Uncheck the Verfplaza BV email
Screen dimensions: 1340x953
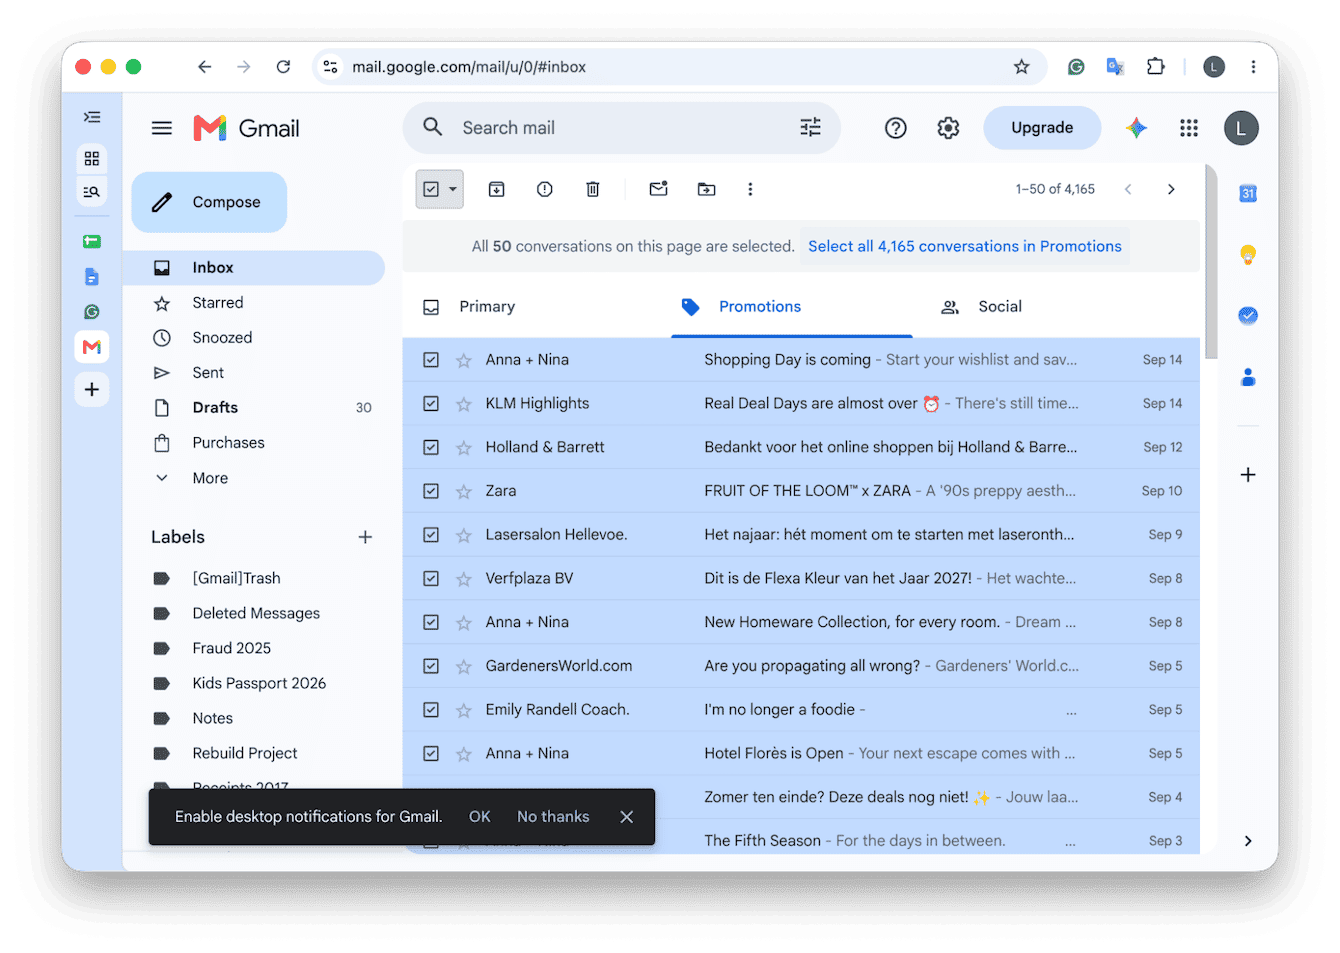tap(431, 578)
